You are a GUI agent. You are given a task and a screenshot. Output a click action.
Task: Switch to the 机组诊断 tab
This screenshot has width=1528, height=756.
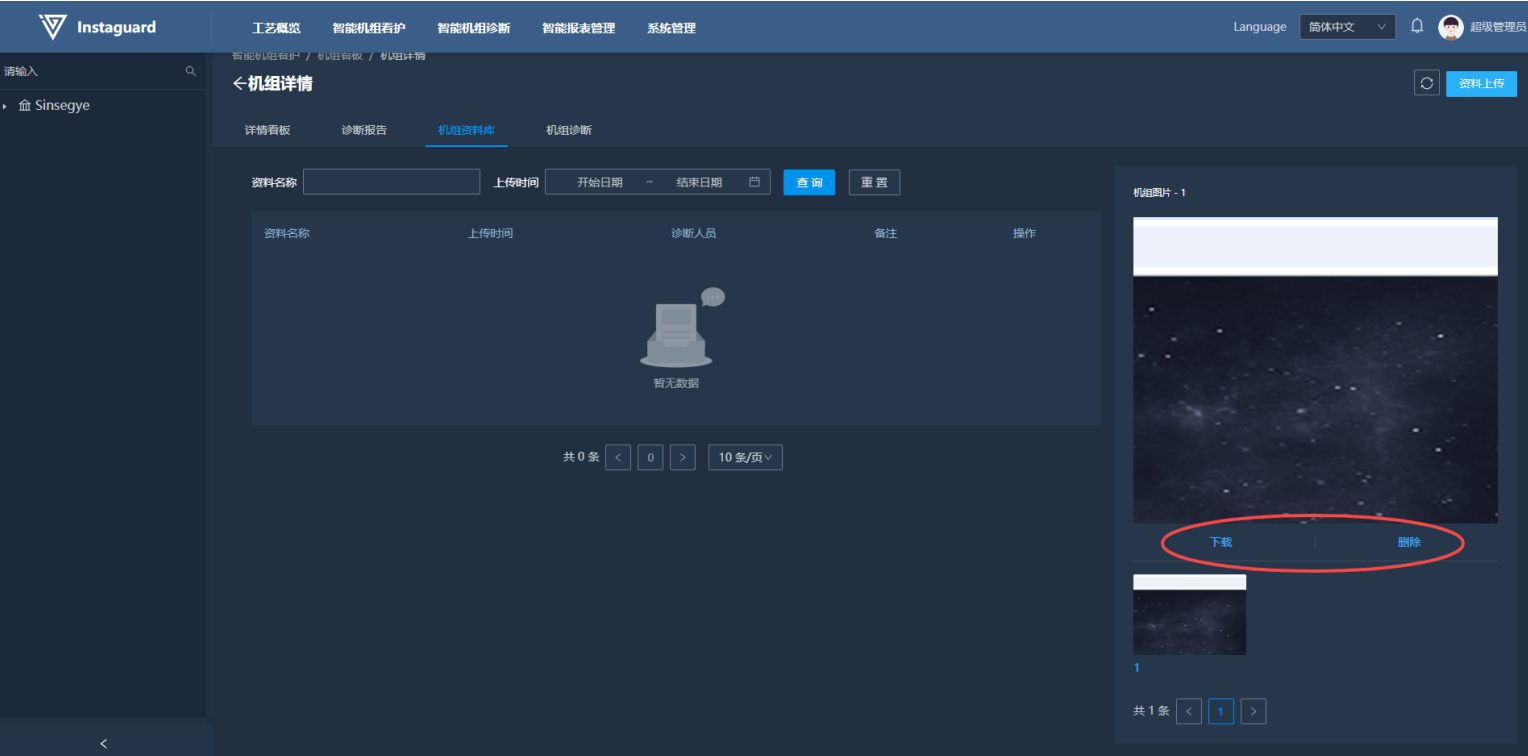pos(568,130)
